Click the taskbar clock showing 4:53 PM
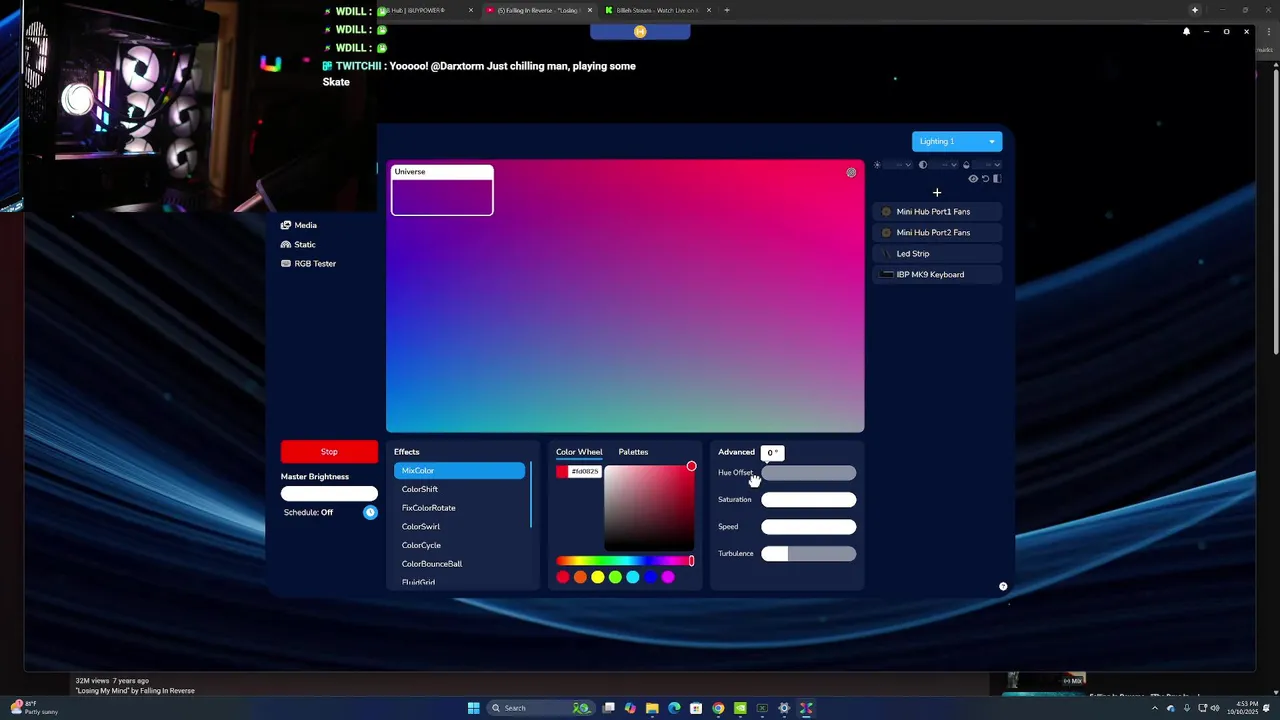 coord(1247,708)
